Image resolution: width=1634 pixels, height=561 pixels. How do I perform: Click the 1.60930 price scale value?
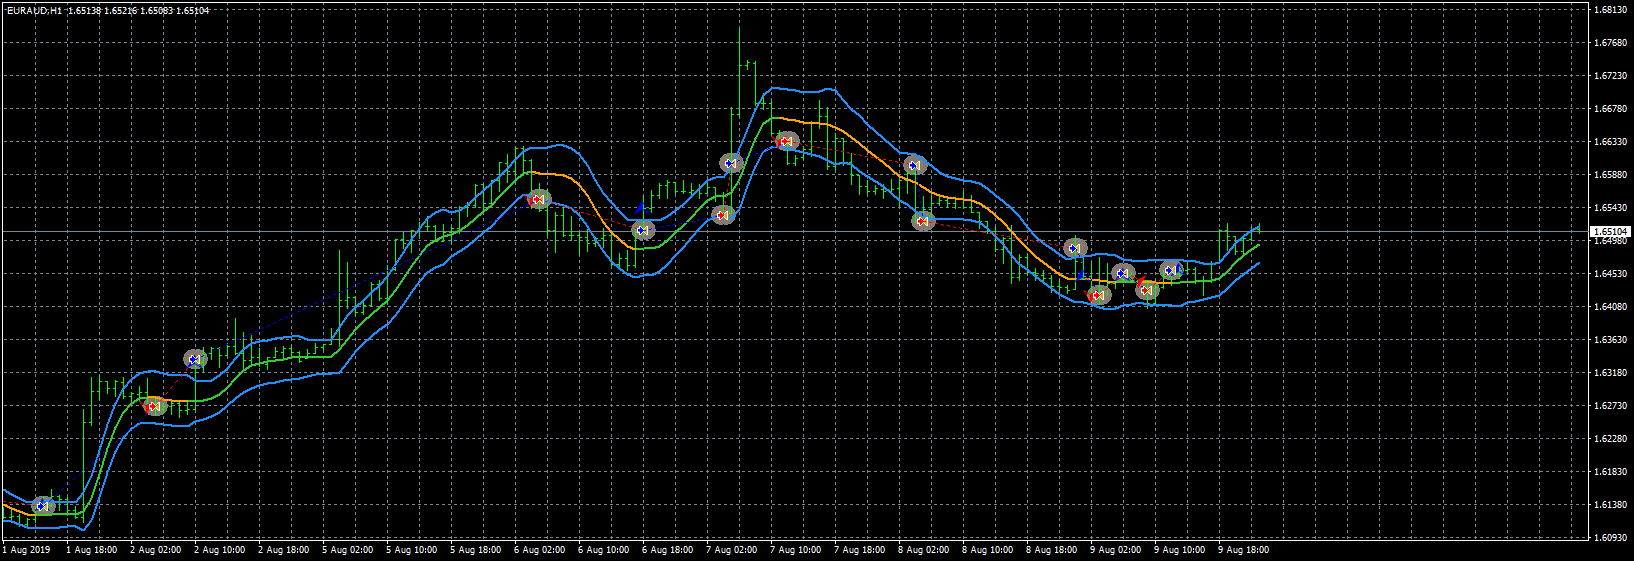(1610, 538)
